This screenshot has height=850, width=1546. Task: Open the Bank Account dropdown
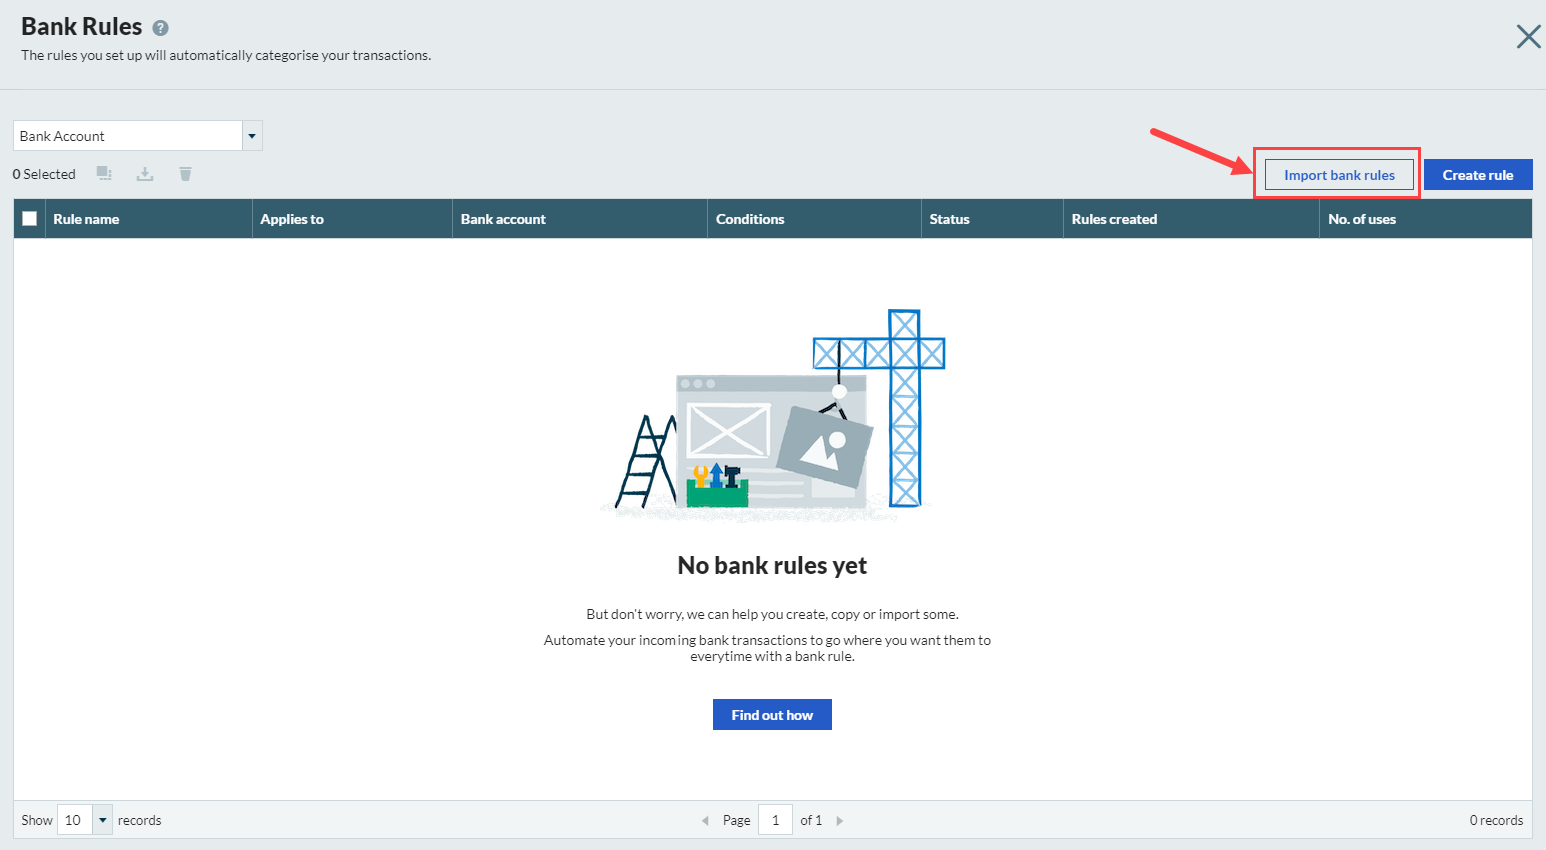(x=252, y=136)
